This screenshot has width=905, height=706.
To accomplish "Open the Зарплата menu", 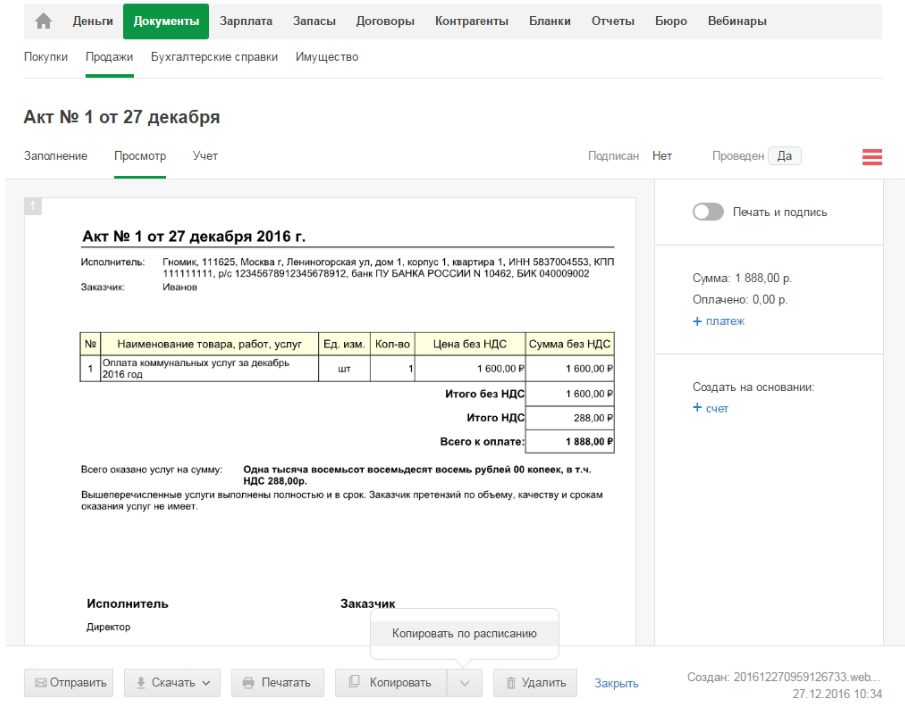I will coord(246,21).
